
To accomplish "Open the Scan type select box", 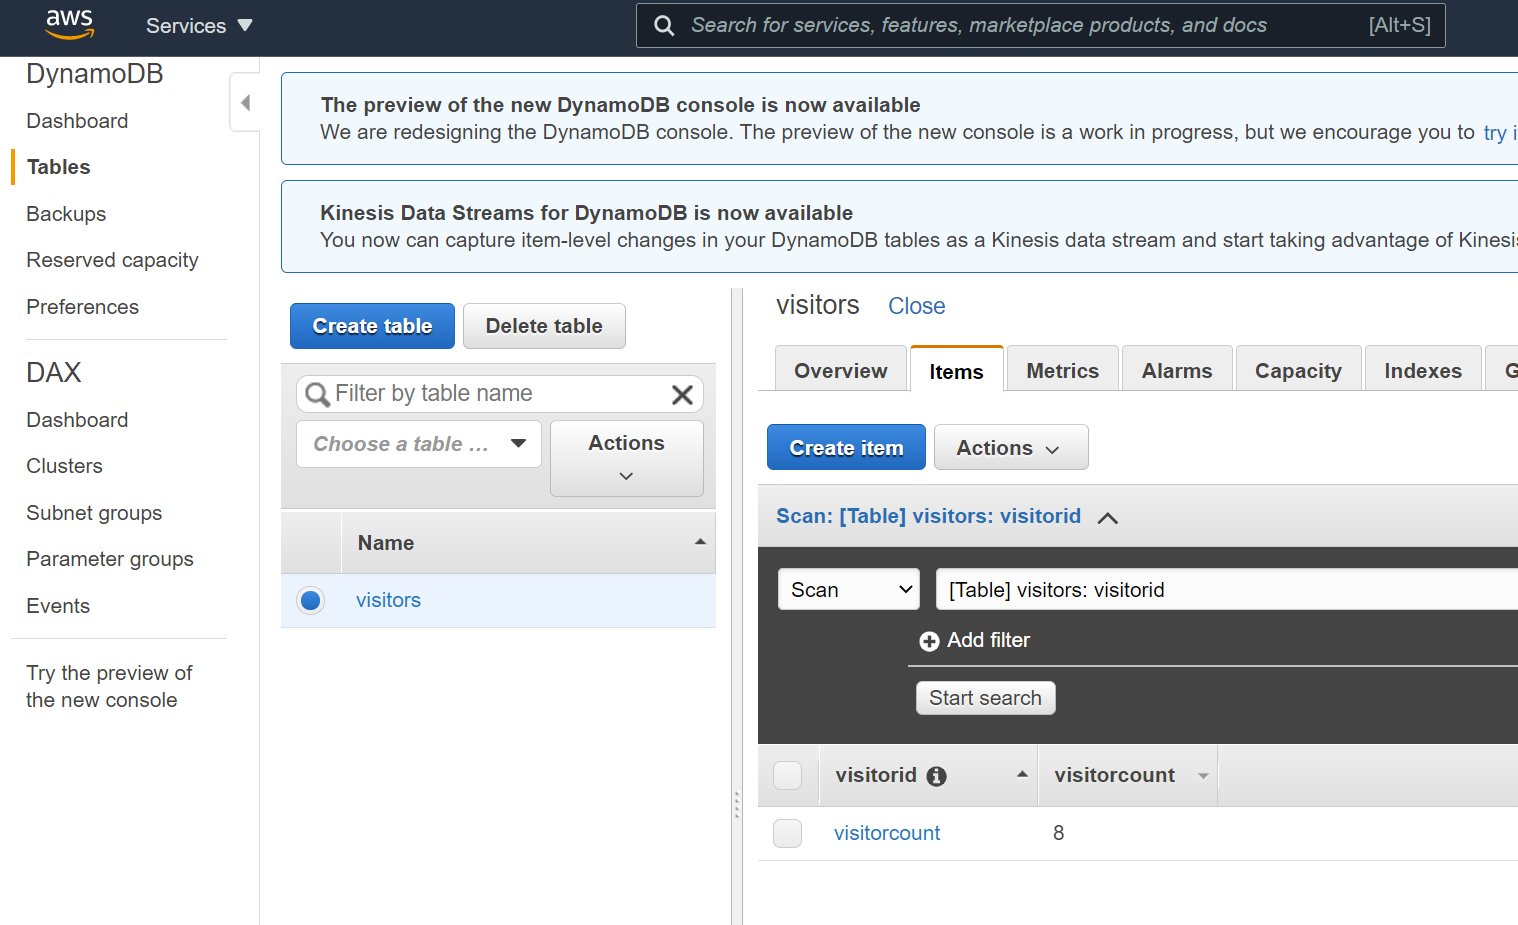I will pyautogui.click(x=849, y=589).
